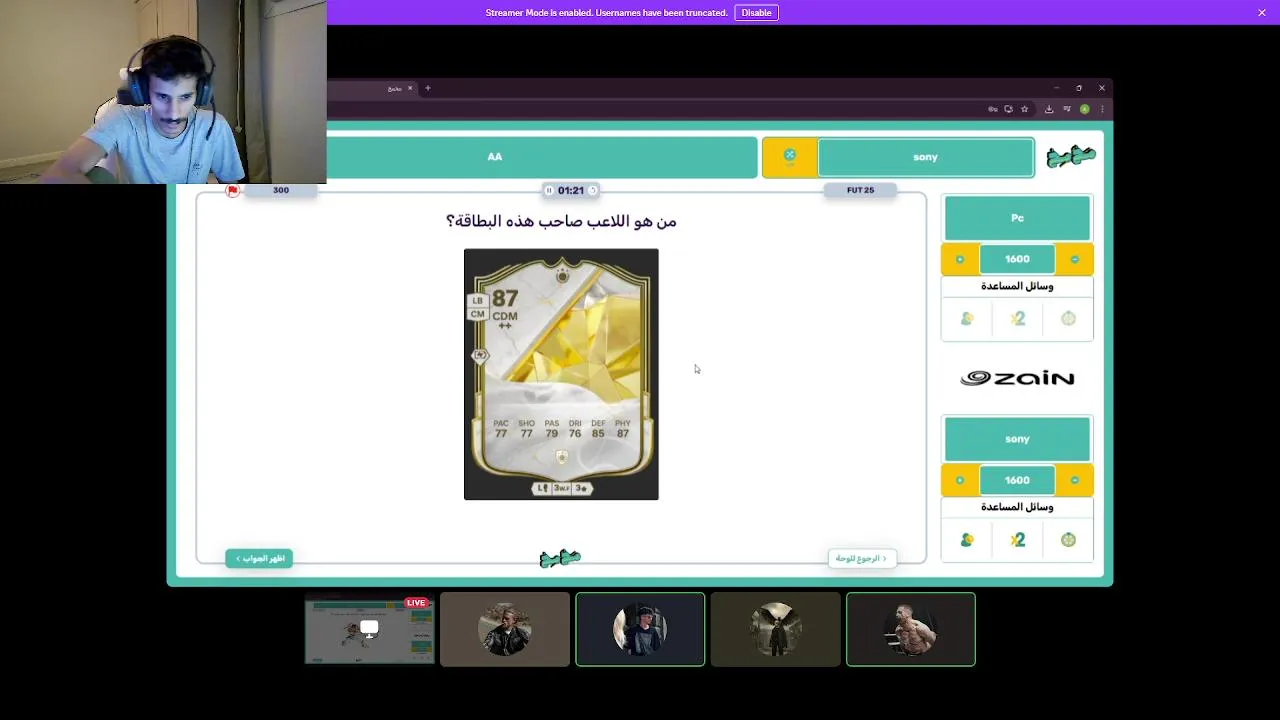Viewport: 1280px width, 720px height.
Task: Pause the 01:21 countdown timer
Action: click(x=548, y=190)
